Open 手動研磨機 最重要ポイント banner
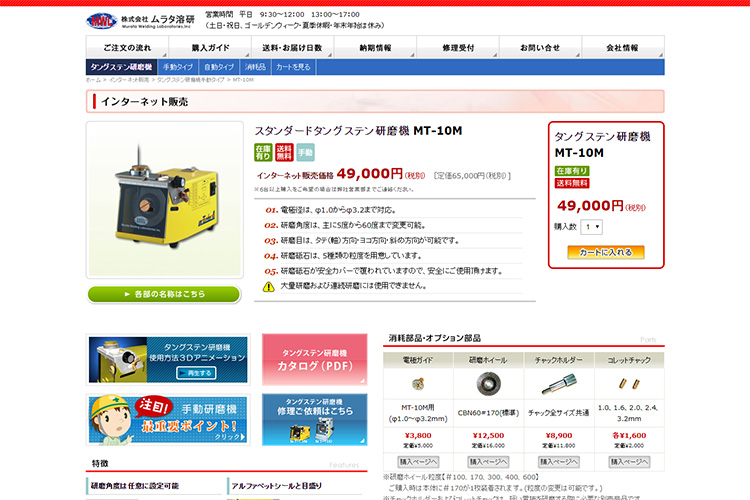Viewport: 750px width, 500px height. pos(168,420)
